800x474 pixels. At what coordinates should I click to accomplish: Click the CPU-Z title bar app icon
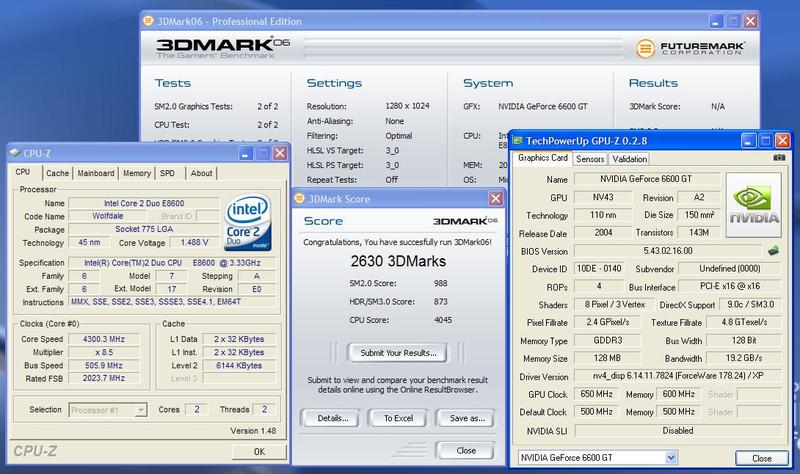click(15, 153)
